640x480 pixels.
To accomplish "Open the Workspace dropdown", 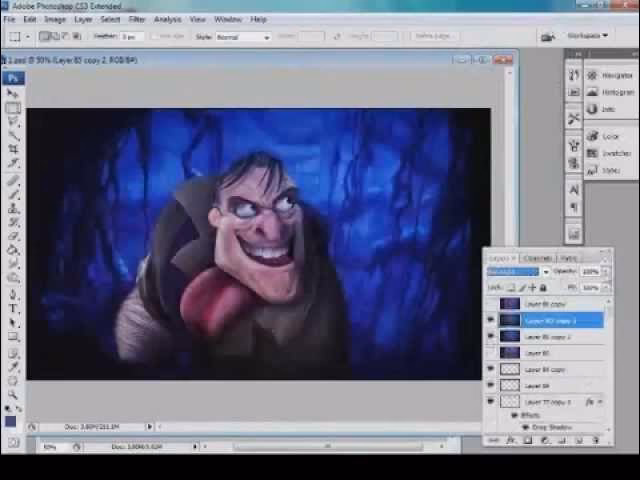I will (x=588, y=36).
